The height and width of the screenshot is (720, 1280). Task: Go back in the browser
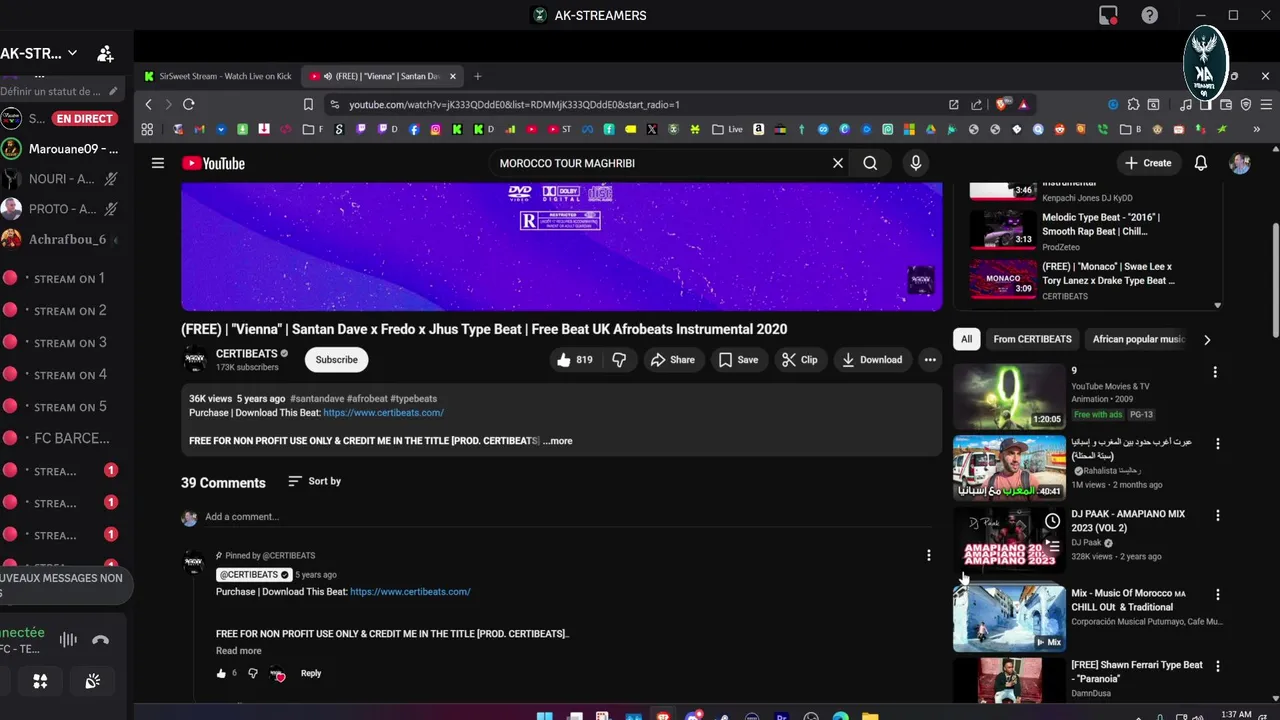tap(149, 104)
